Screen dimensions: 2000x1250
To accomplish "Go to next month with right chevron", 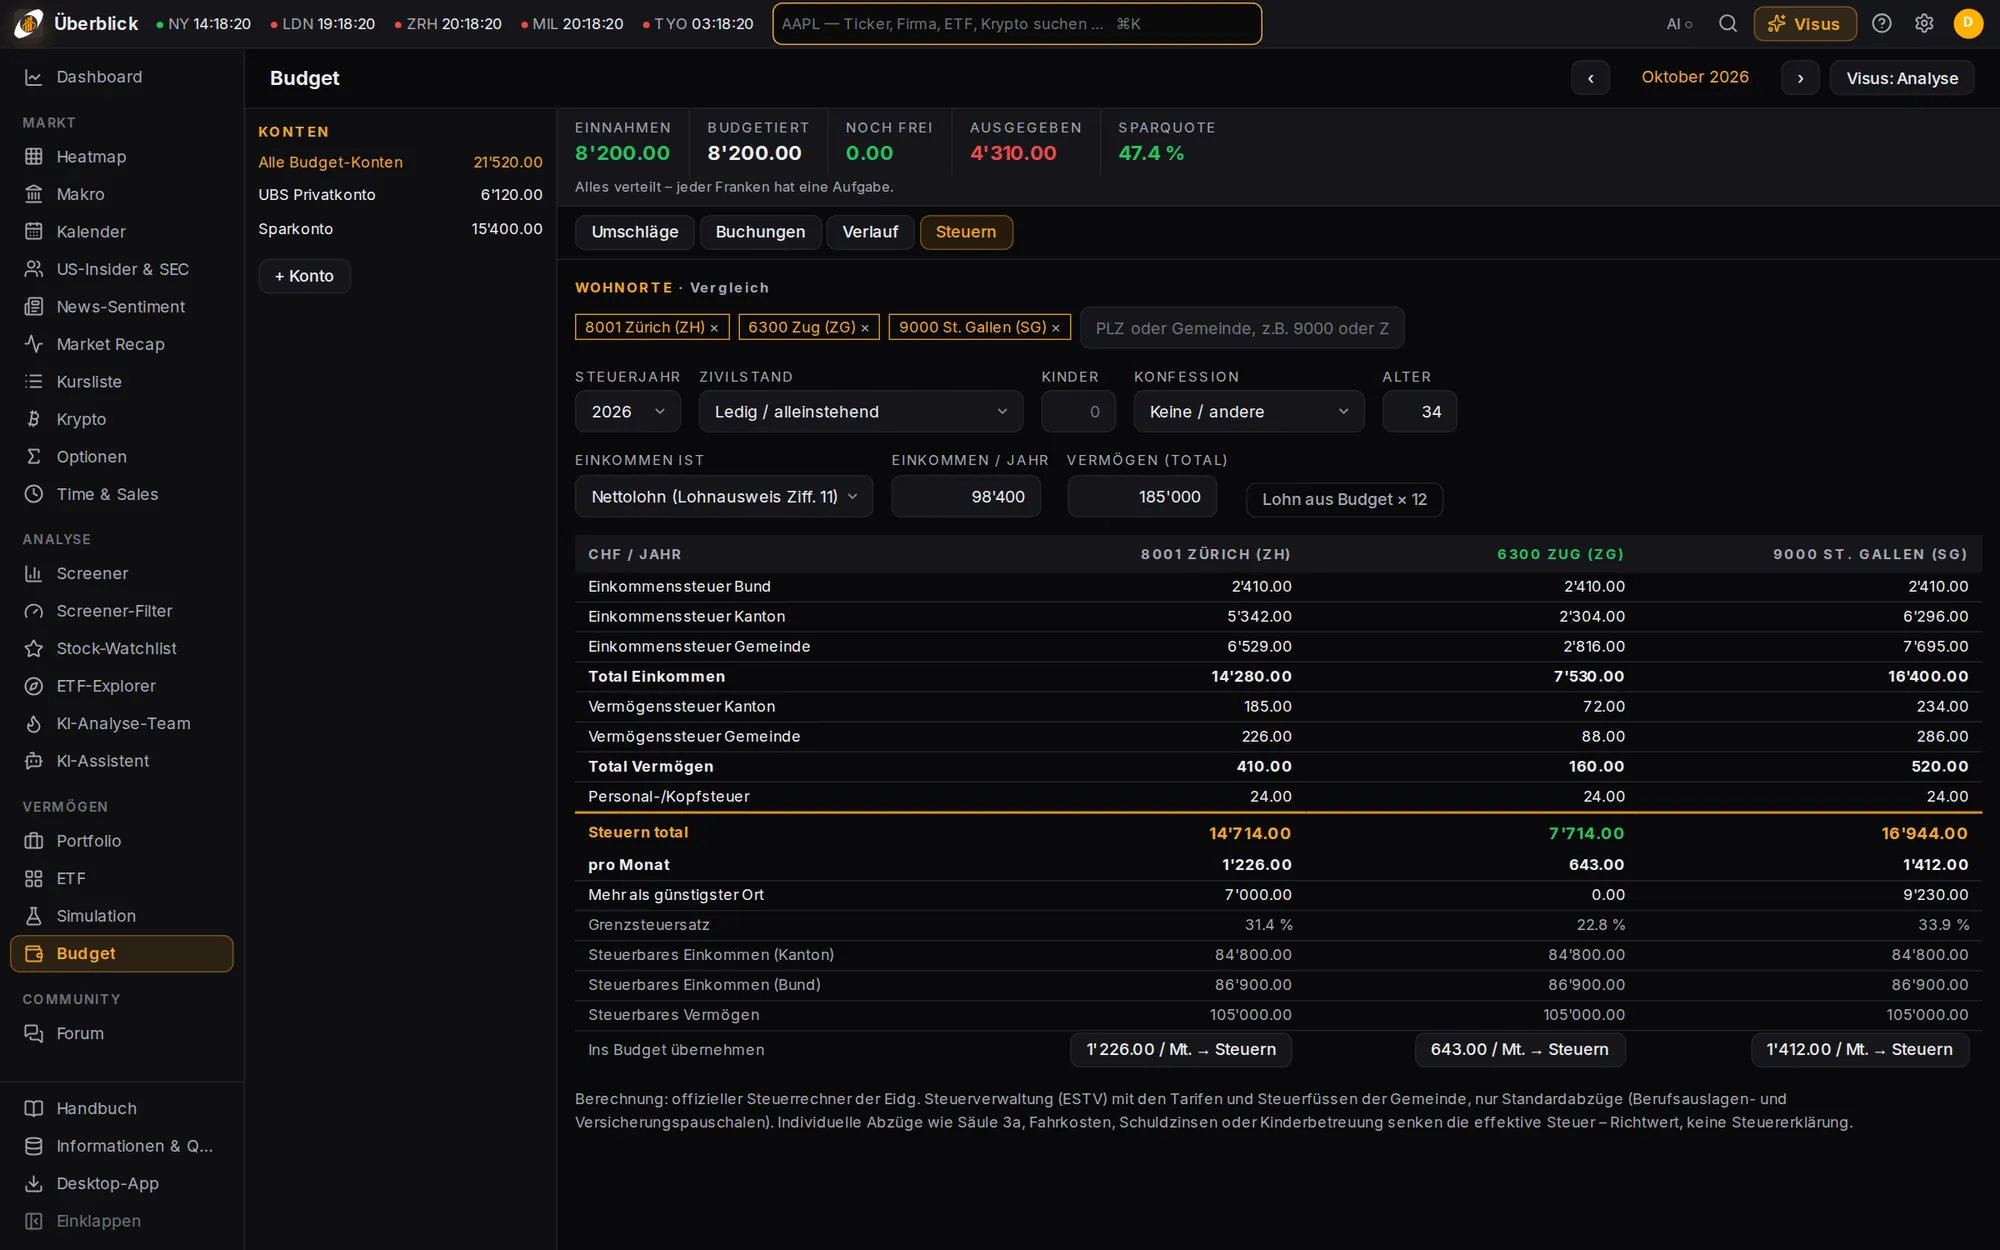I will pyautogui.click(x=1800, y=78).
